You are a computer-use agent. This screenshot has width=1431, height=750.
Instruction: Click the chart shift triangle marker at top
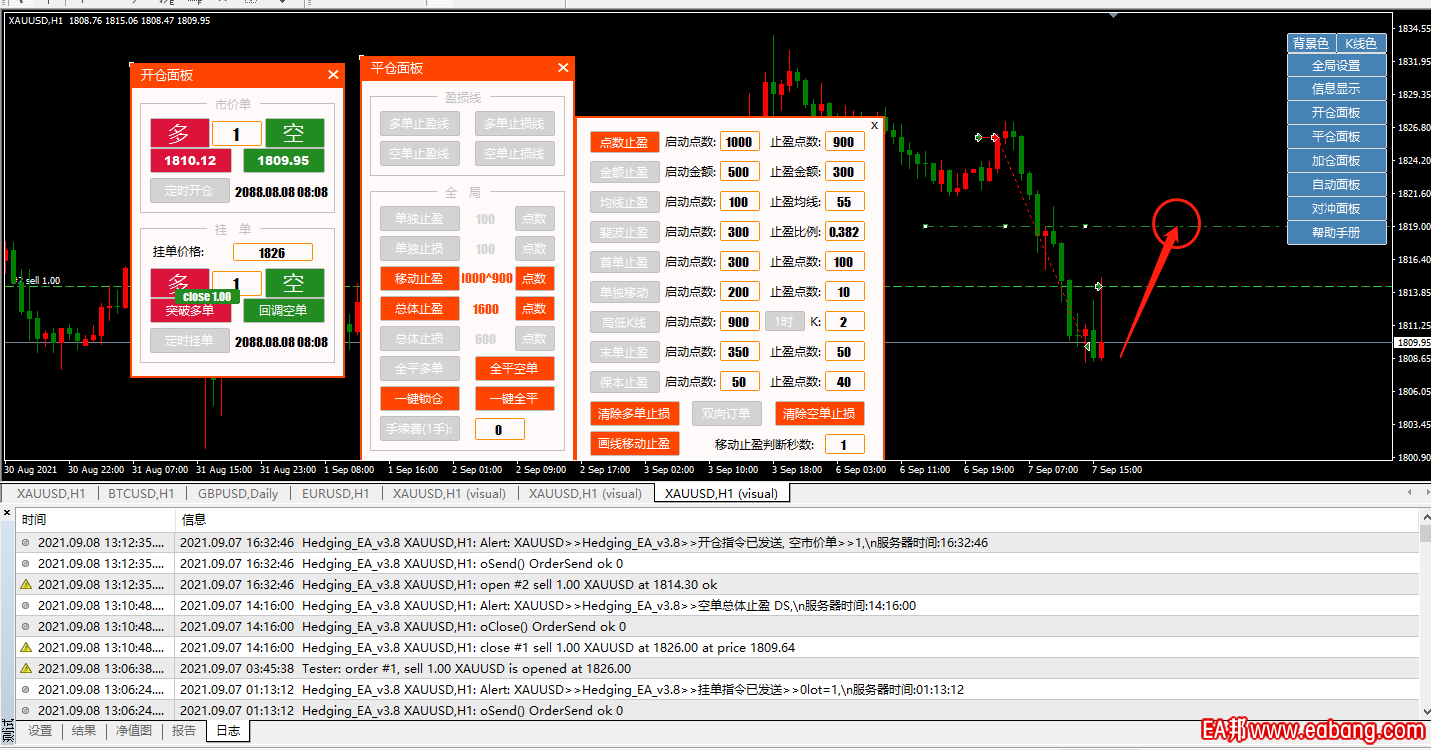point(1112,15)
